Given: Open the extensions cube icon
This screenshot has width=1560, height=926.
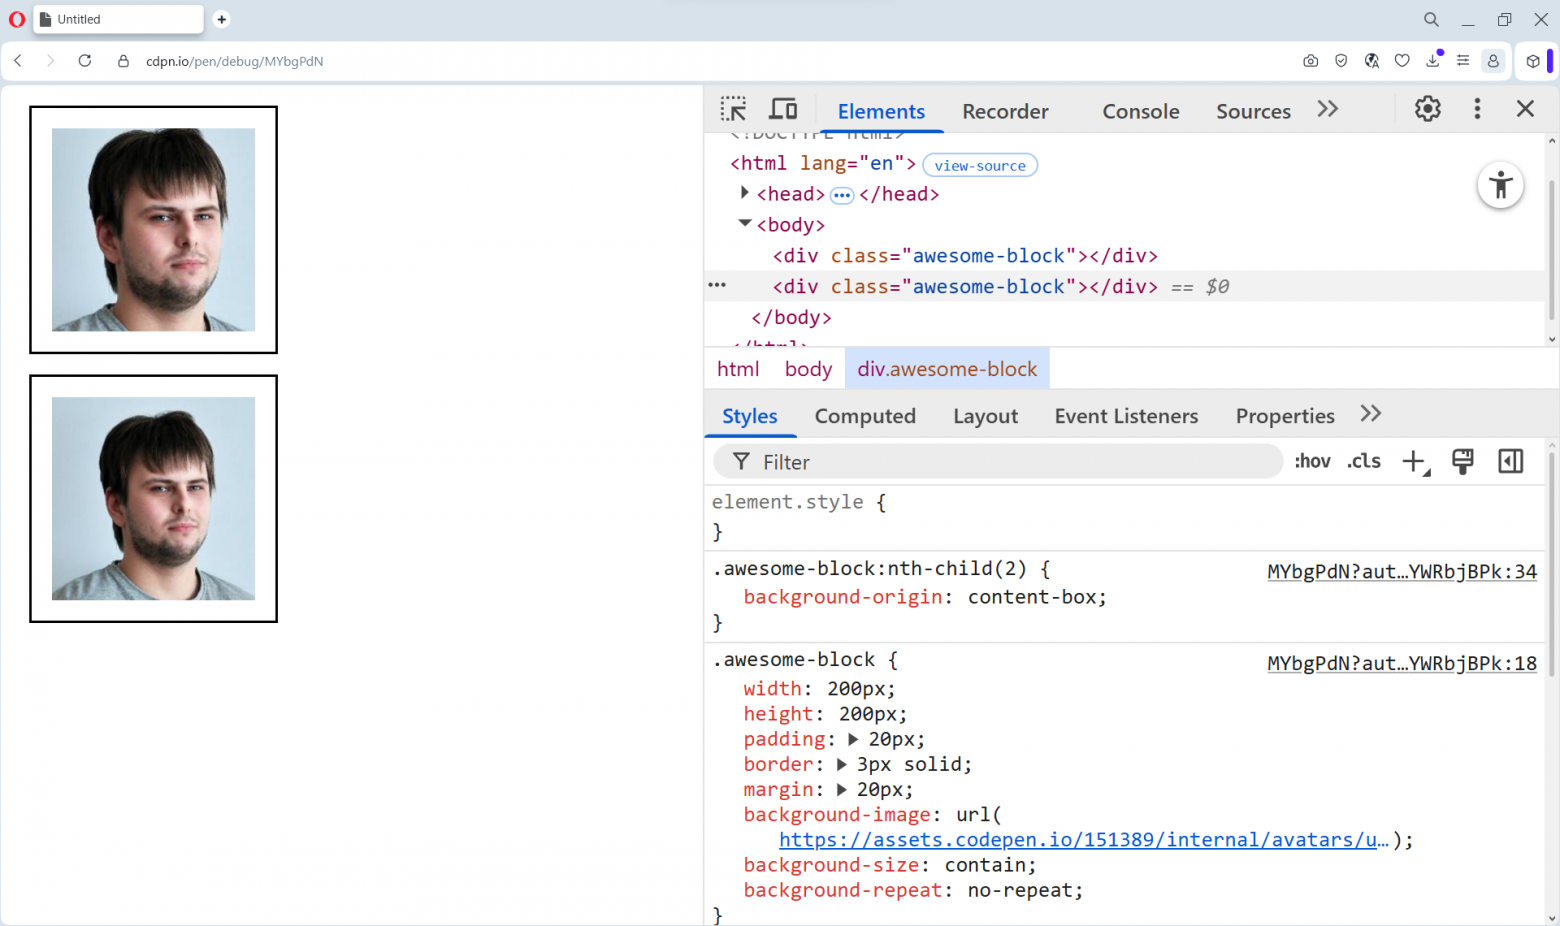Looking at the screenshot, I should pyautogui.click(x=1533, y=61).
